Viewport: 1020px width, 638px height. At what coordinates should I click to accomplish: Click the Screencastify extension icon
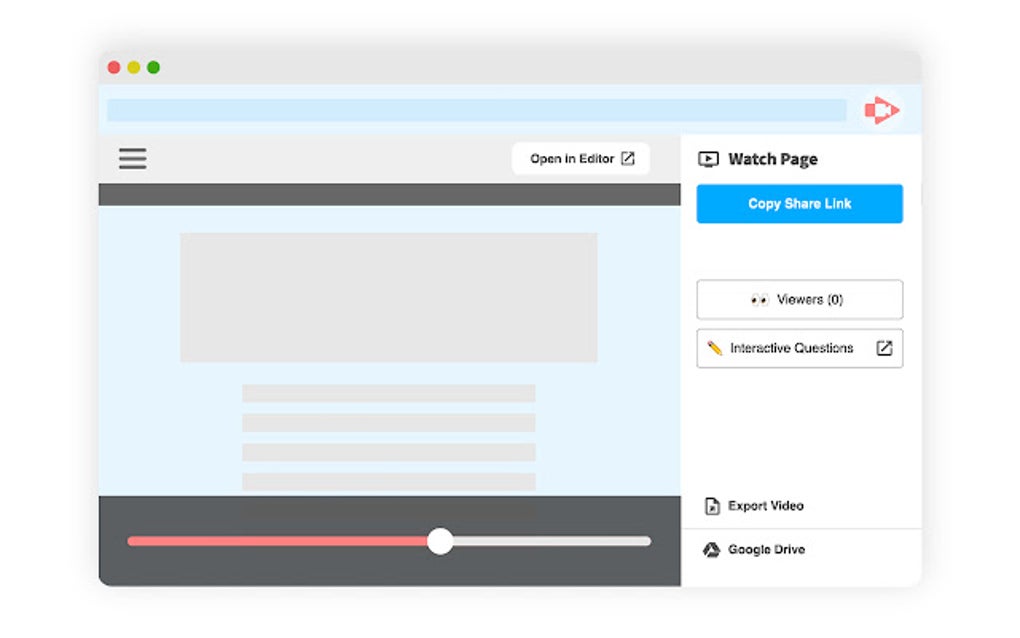coord(881,110)
